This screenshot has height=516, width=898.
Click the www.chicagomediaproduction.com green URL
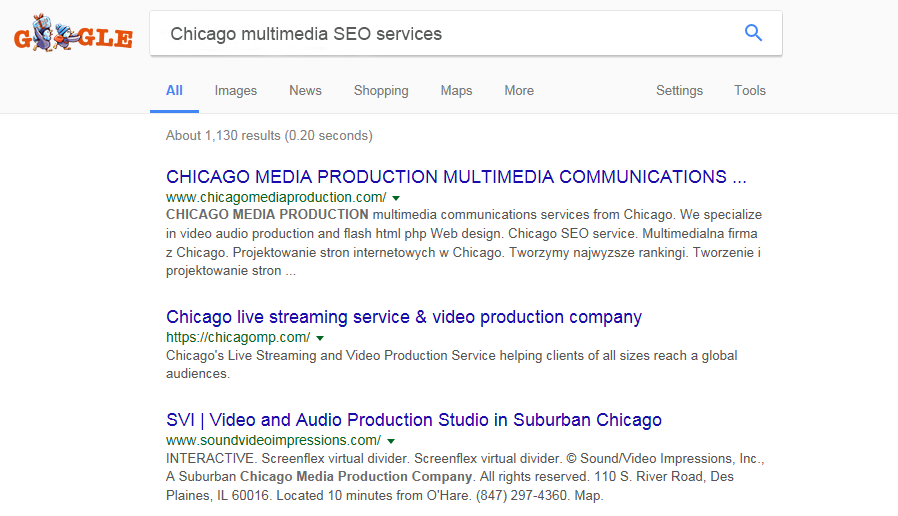coord(276,197)
